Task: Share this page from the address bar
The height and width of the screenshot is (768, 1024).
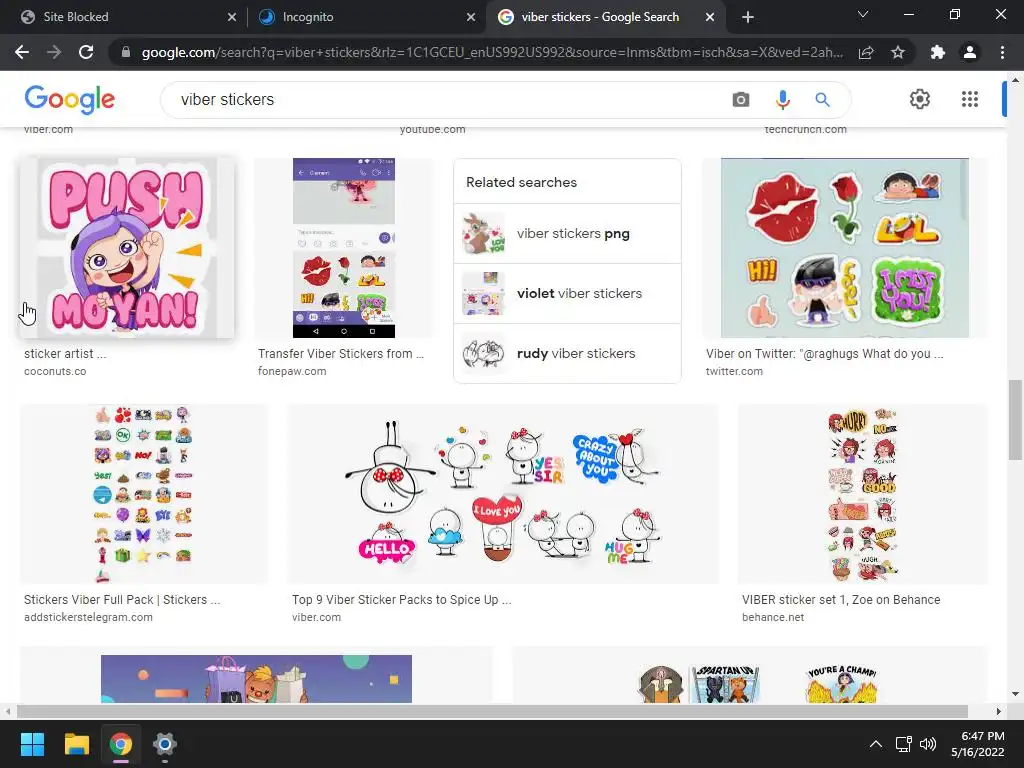Action: (x=866, y=52)
